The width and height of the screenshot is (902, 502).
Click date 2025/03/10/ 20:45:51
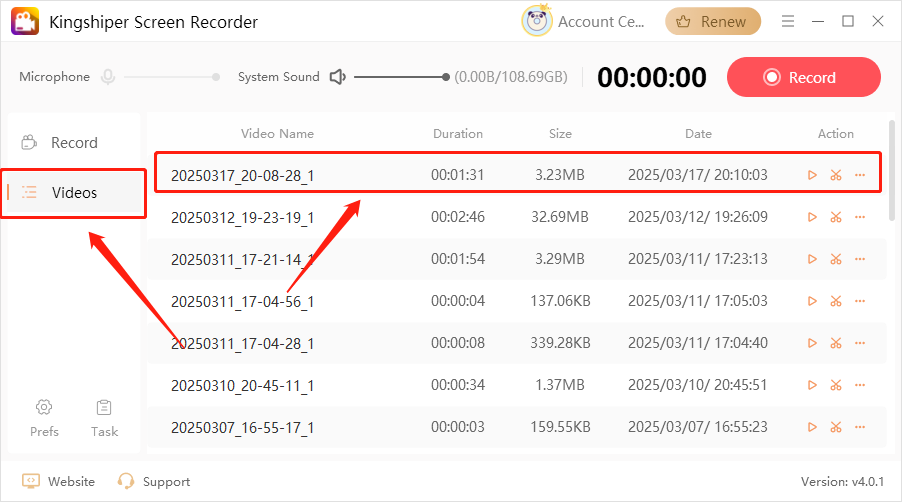698,385
